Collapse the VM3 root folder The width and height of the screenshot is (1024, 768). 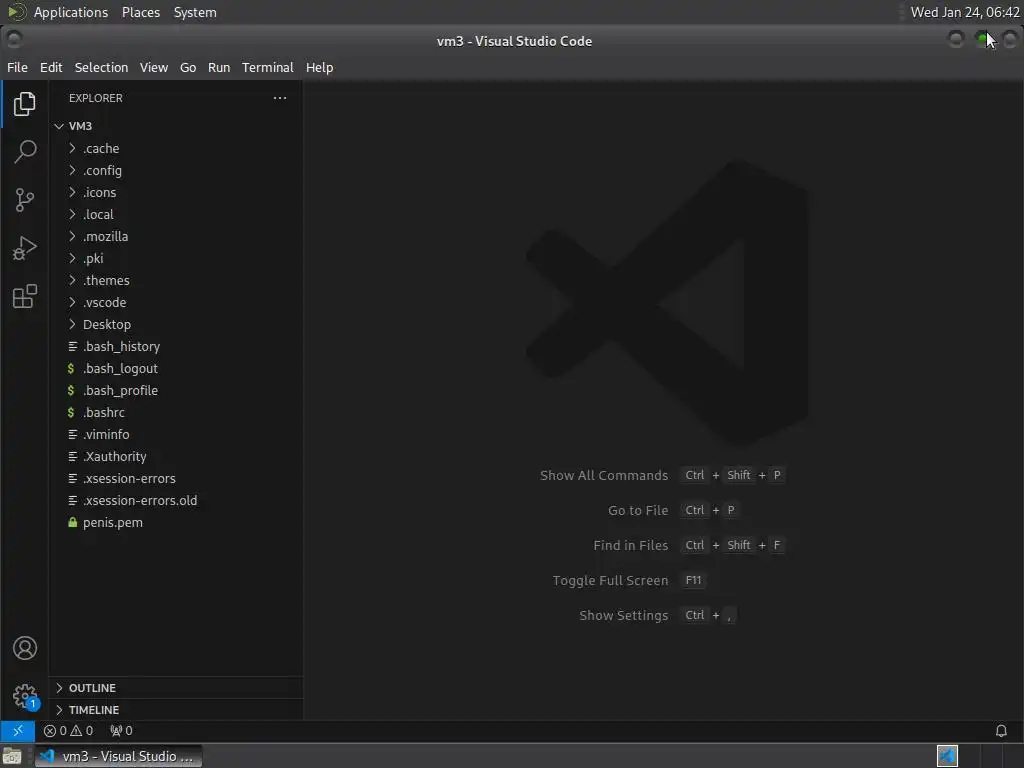pyautogui.click(x=175, y=126)
